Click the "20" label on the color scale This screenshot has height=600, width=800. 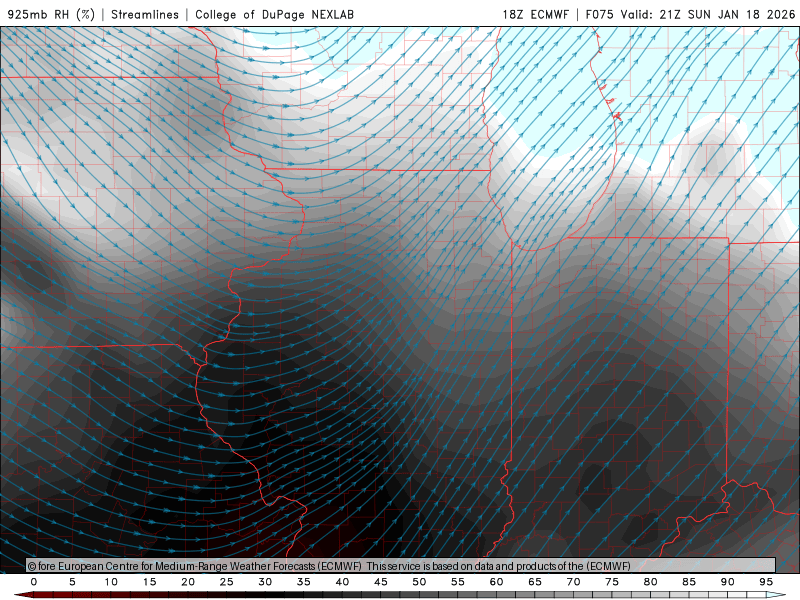(x=188, y=582)
